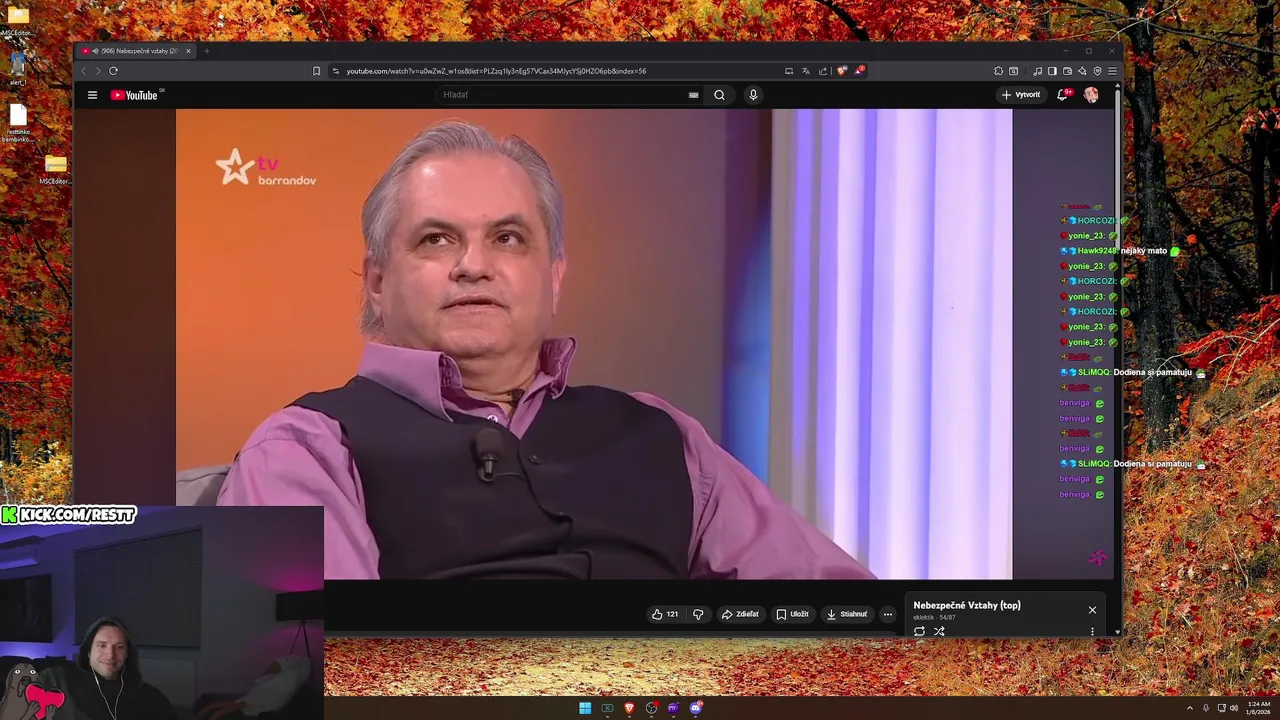This screenshot has width=1280, height=720.
Task: Open the Brave browser taskbar icon
Action: 629,708
